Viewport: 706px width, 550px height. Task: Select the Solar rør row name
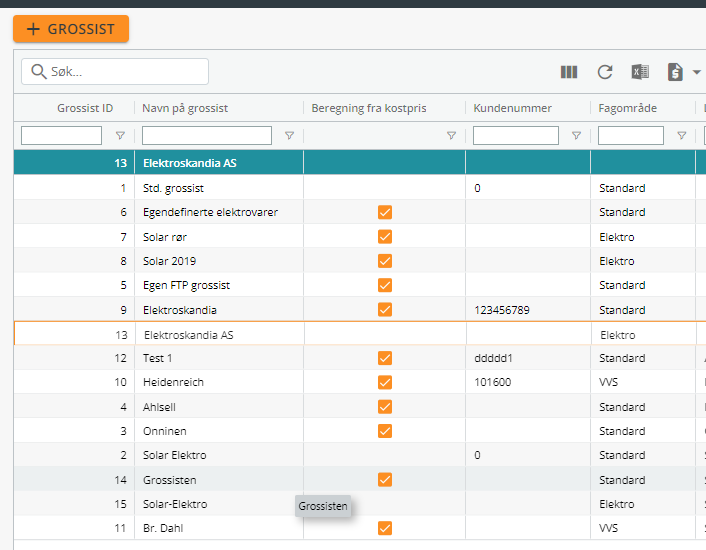165,237
